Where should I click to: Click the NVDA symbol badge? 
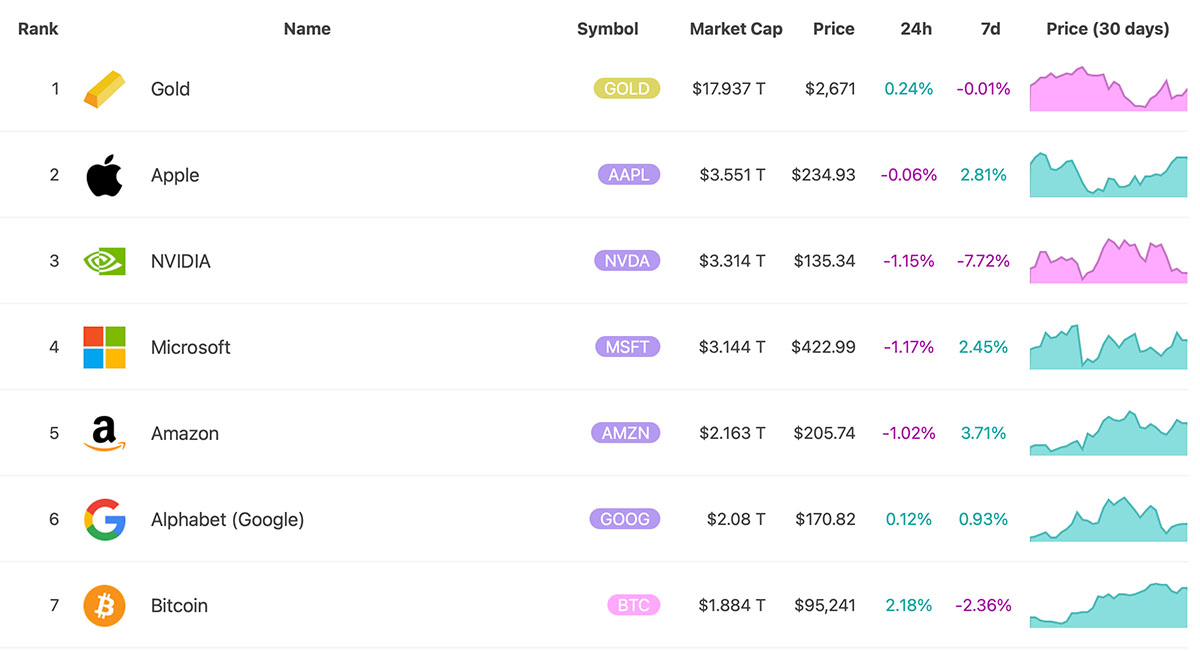[627, 261]
